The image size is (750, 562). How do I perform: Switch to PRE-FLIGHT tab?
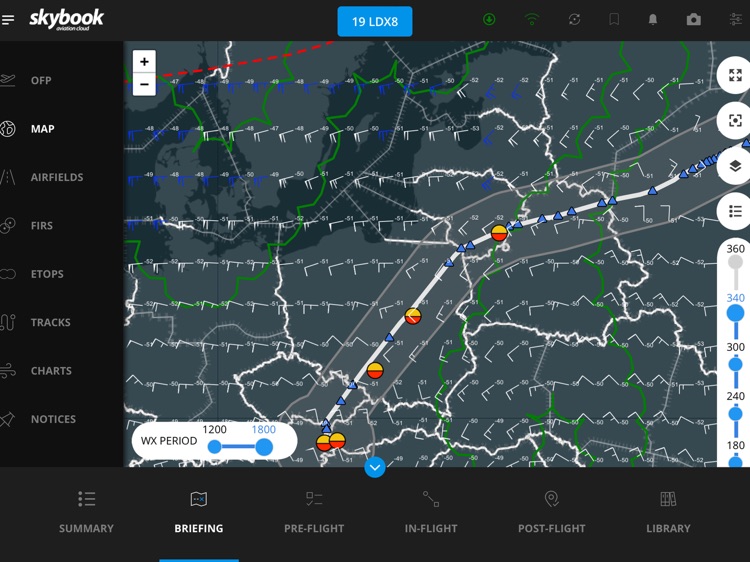tap(314, 512)
